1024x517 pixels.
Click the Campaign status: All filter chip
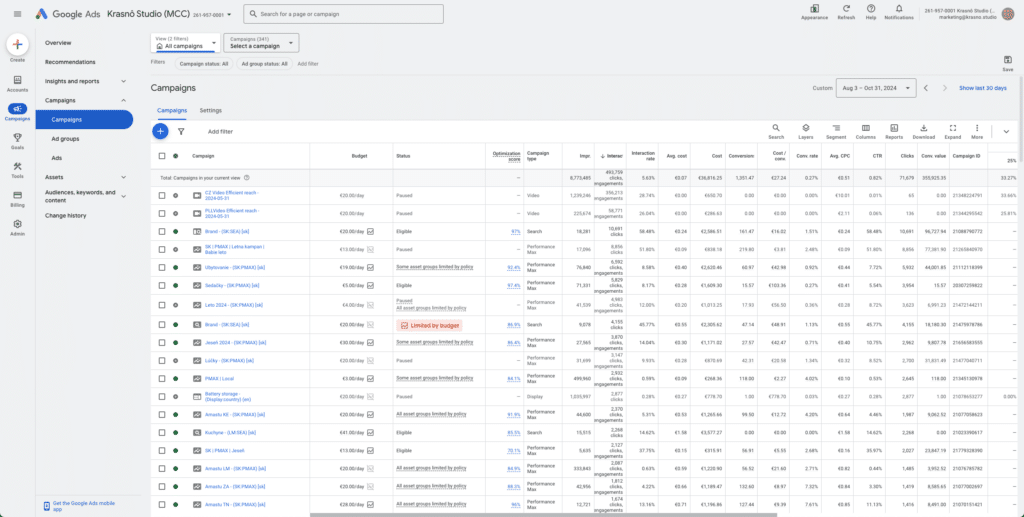[202, 64]
